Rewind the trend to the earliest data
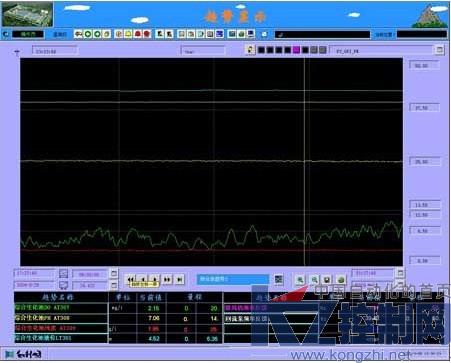This screenshot has height=363, width=451. click(x=131, y=279)
